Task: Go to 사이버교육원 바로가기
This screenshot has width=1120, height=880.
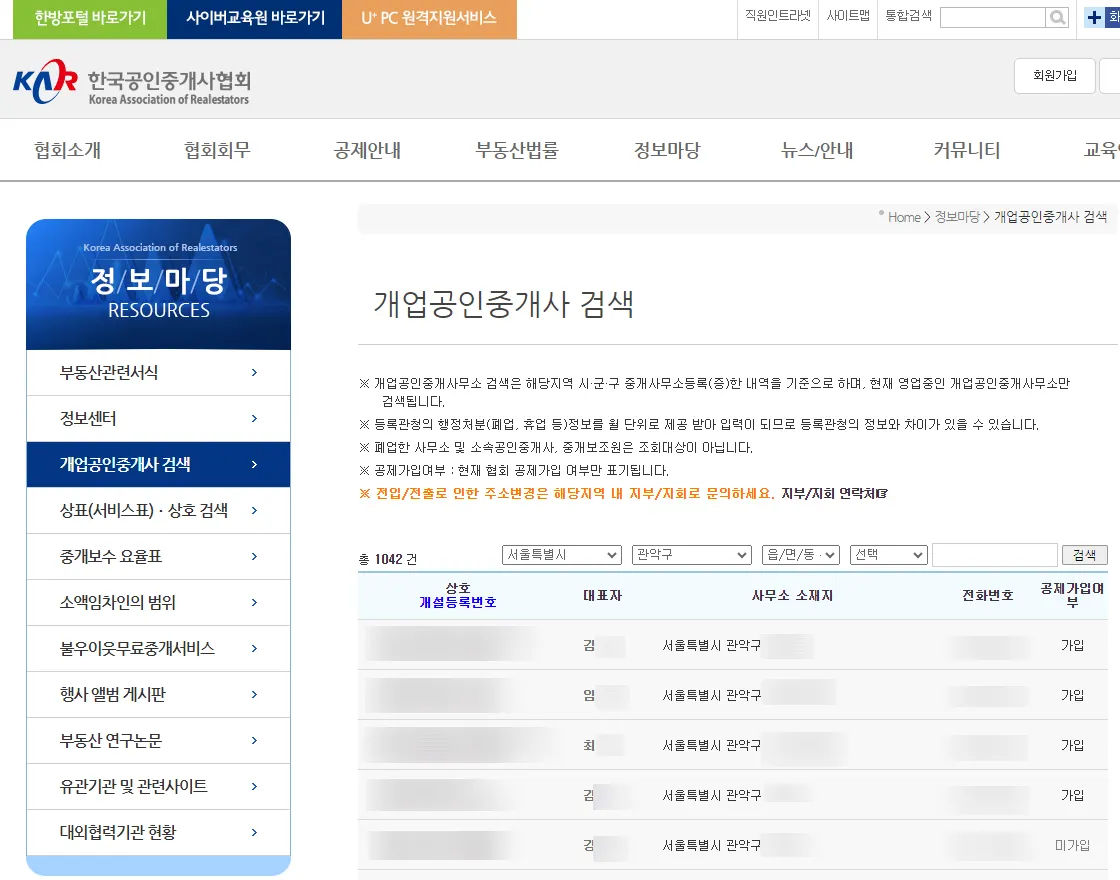Action: click(255, 19)
